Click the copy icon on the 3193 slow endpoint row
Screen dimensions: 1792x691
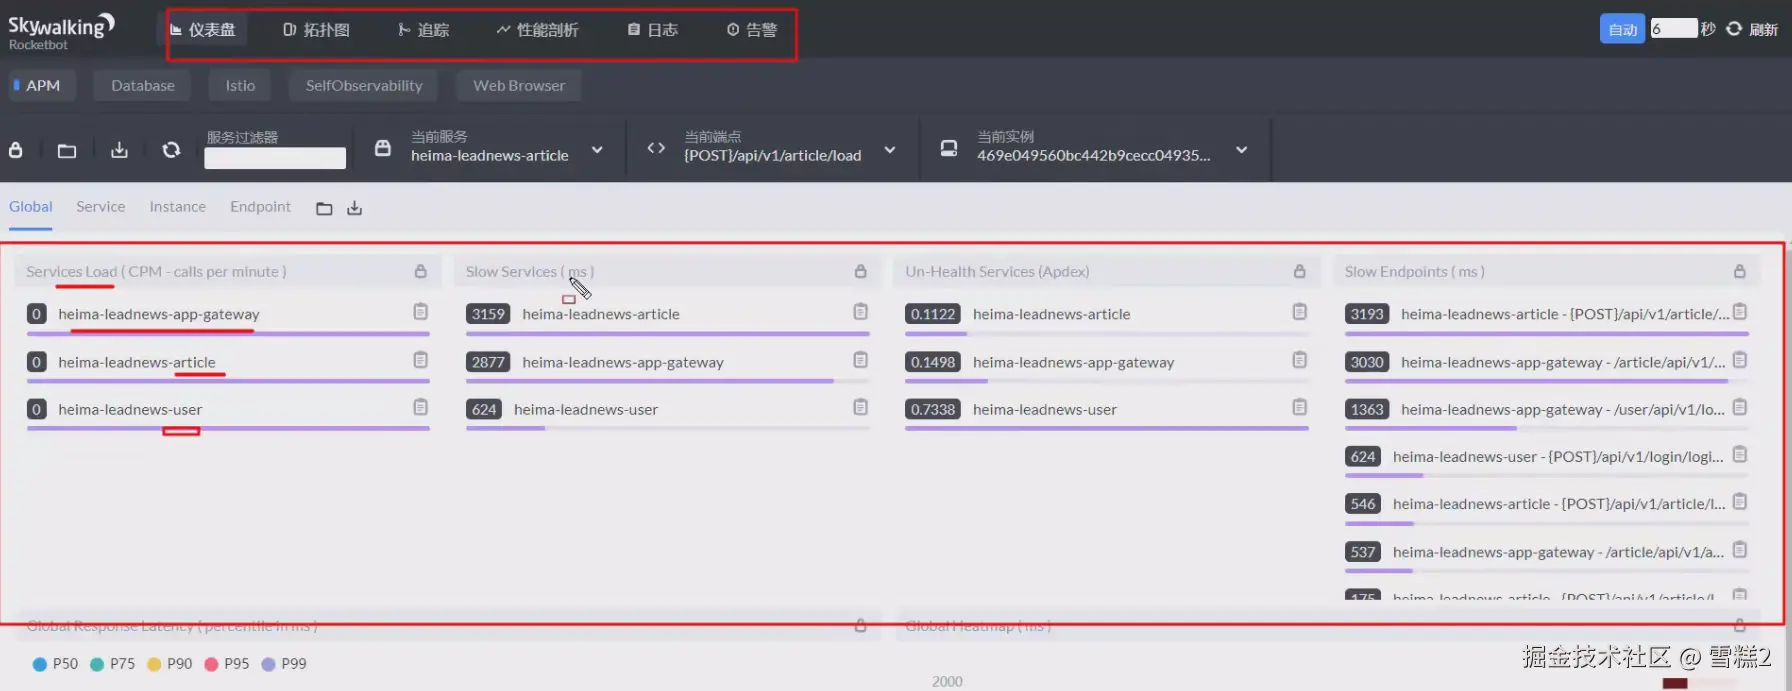(1740, 311)
